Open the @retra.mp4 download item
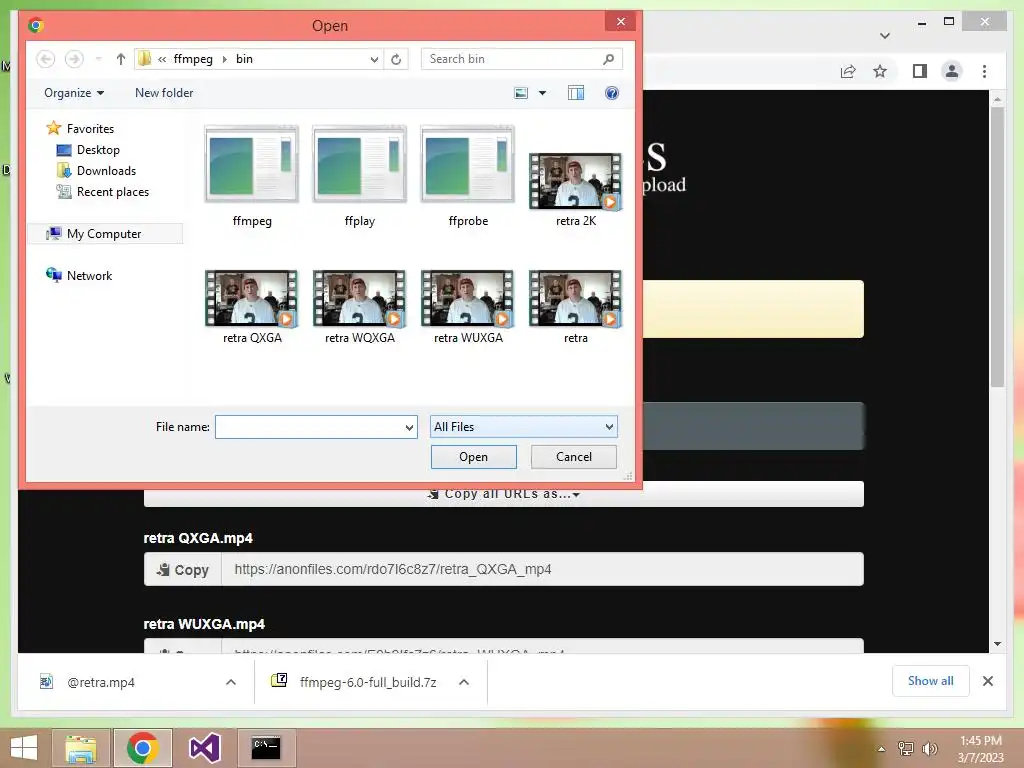The width and height of the screenshot is (1024, 768). (x=101, y=682)
